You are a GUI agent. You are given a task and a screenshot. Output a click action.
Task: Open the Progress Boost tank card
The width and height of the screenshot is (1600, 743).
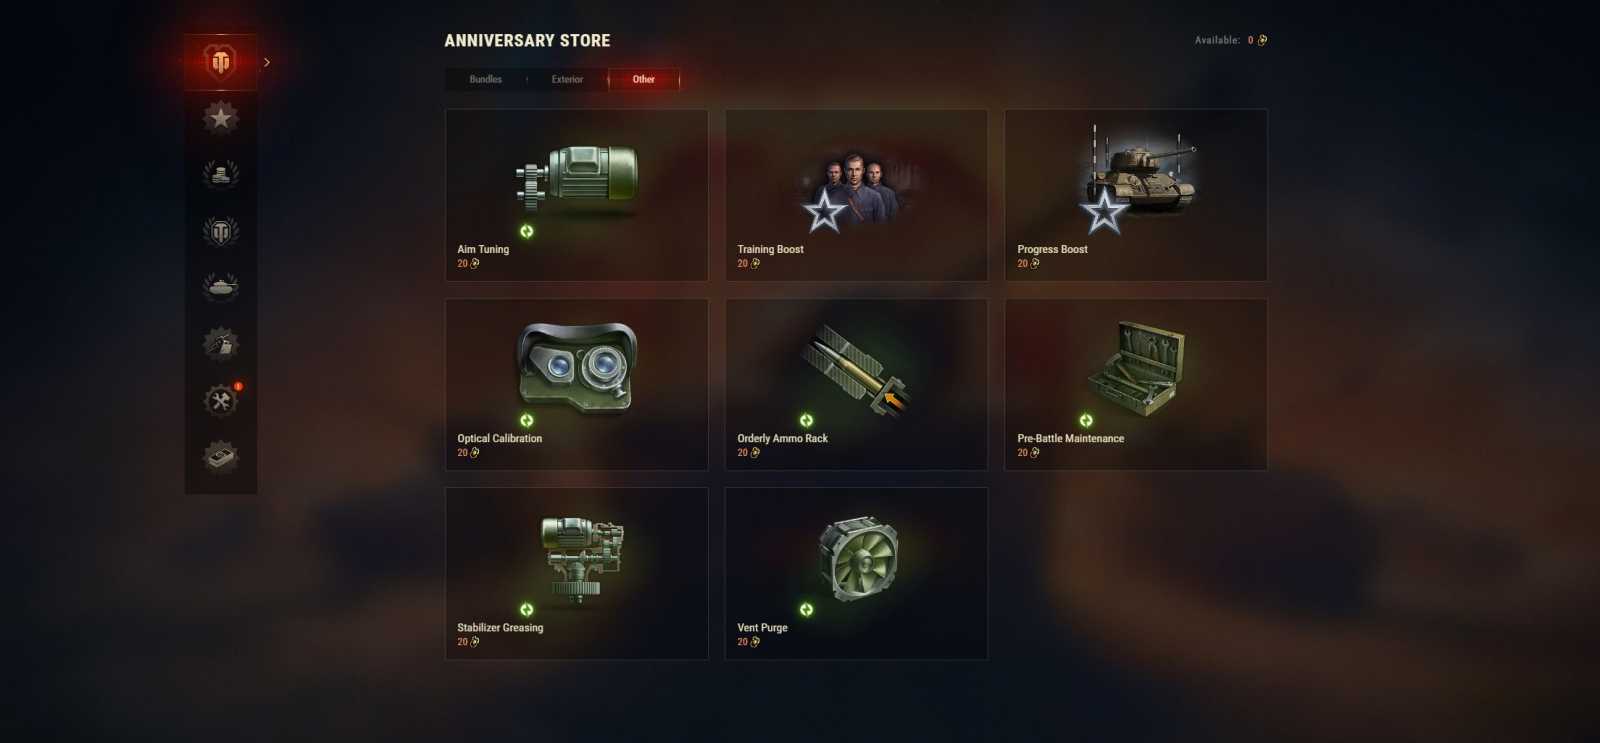[1136, 195]
